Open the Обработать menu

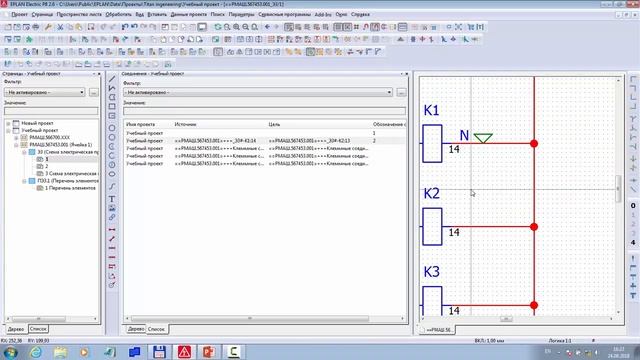point(118,14)
